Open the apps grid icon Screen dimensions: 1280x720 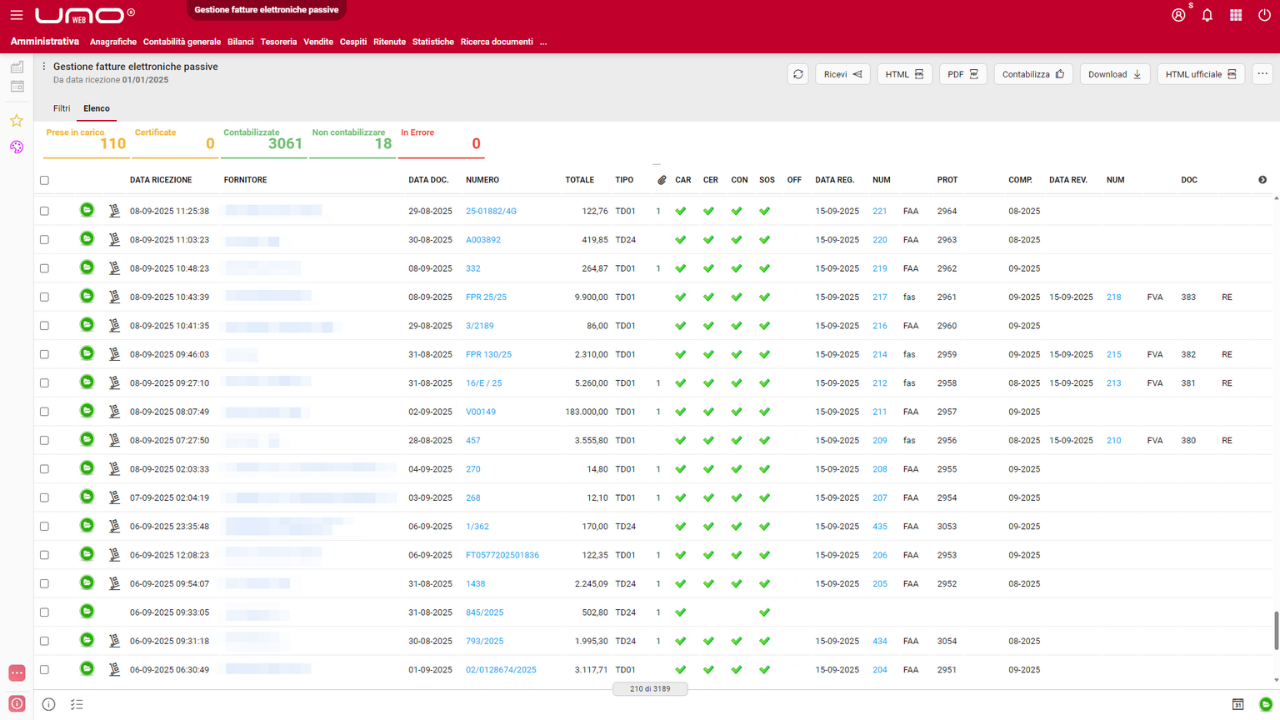tap(1236, 15)
